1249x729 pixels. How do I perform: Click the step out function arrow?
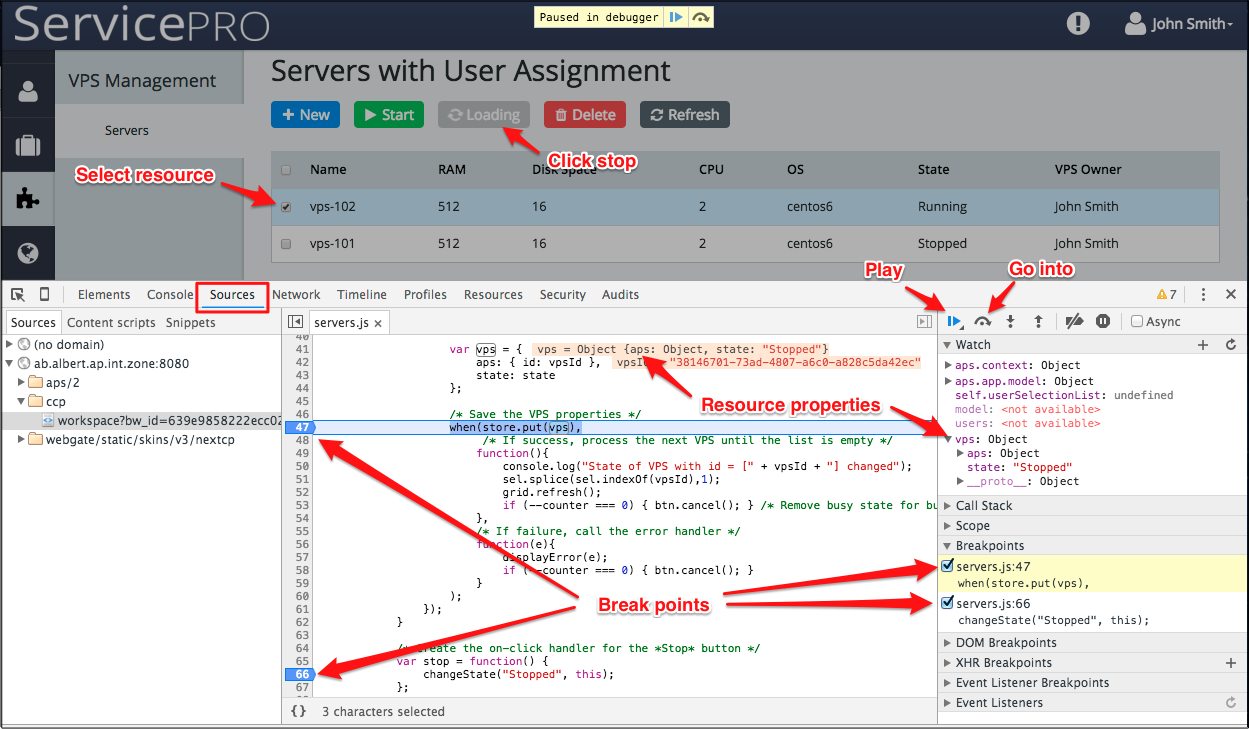tap(1038, 322)
